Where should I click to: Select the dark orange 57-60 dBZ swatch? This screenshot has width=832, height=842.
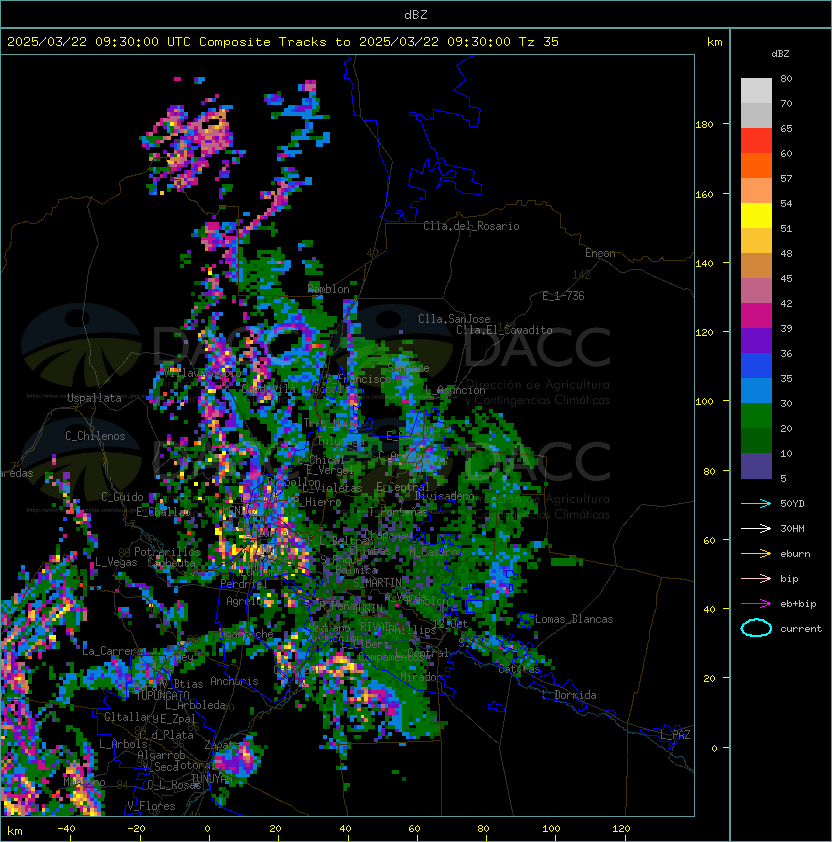click(756, 165)
